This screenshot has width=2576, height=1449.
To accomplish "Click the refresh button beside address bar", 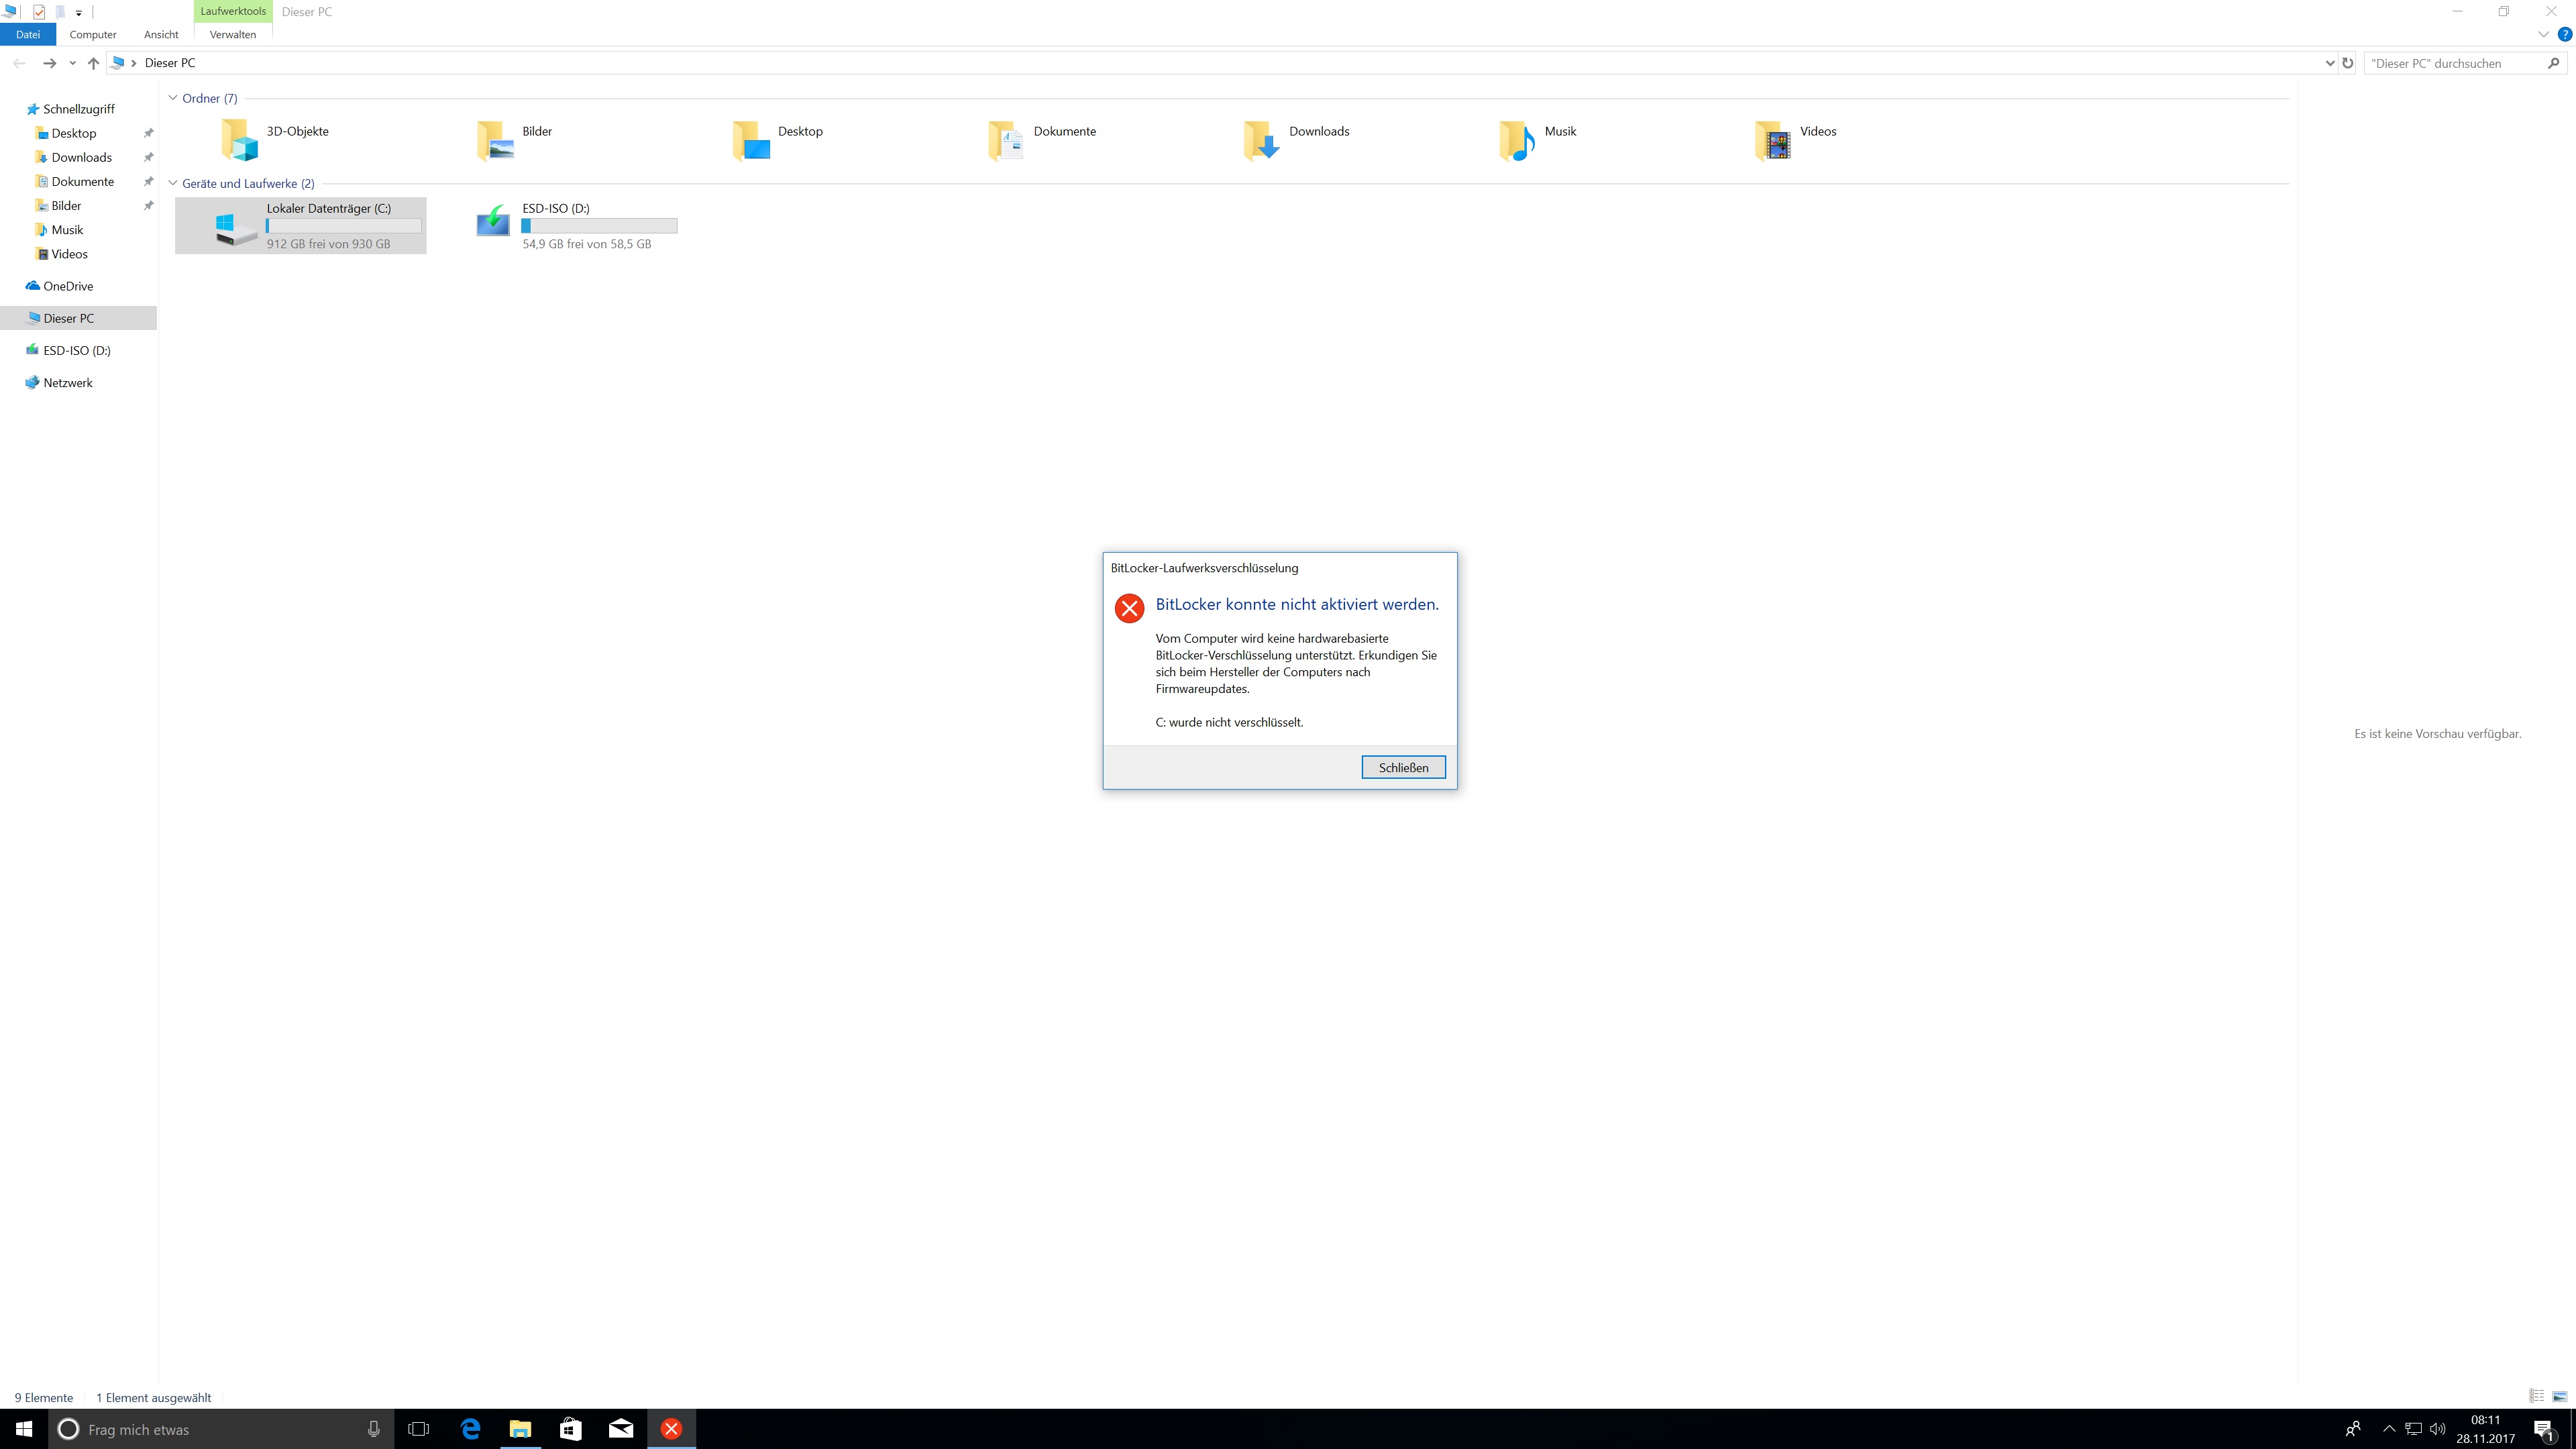I will point(2348,63).
